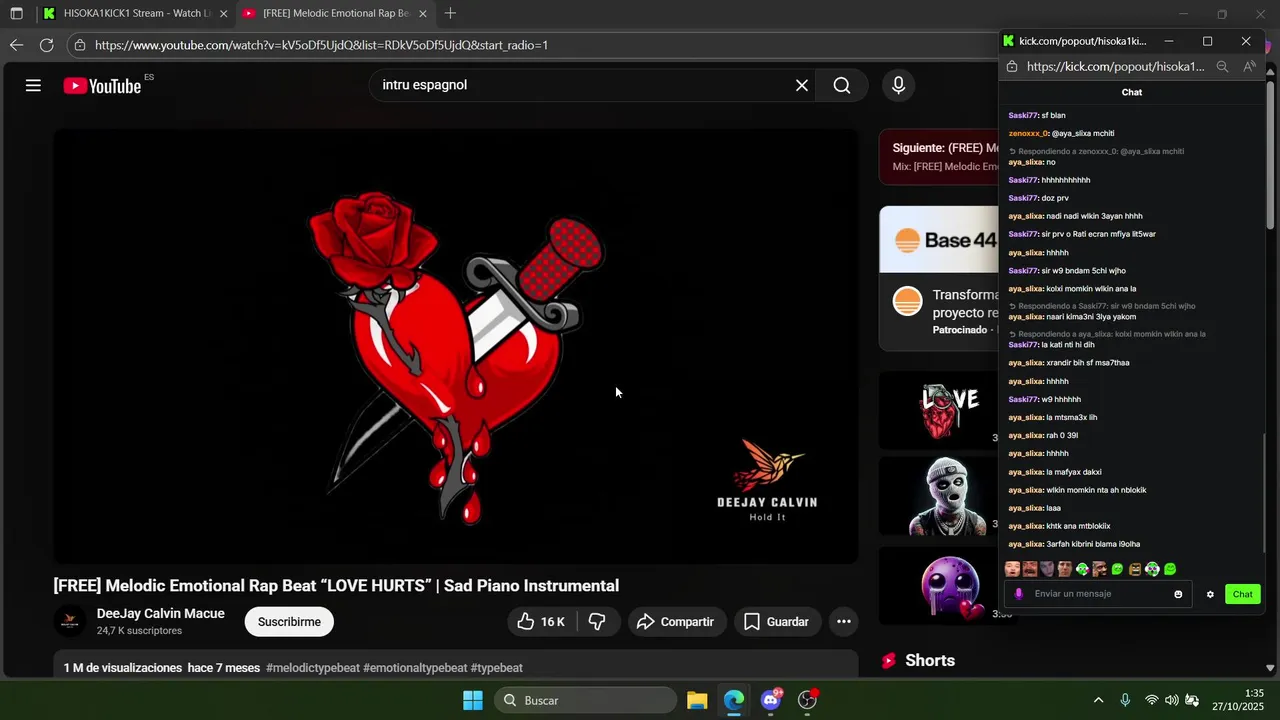The image size is (1280, 720).
Task: Reload the YouTube page
Action: coord(46,45)
